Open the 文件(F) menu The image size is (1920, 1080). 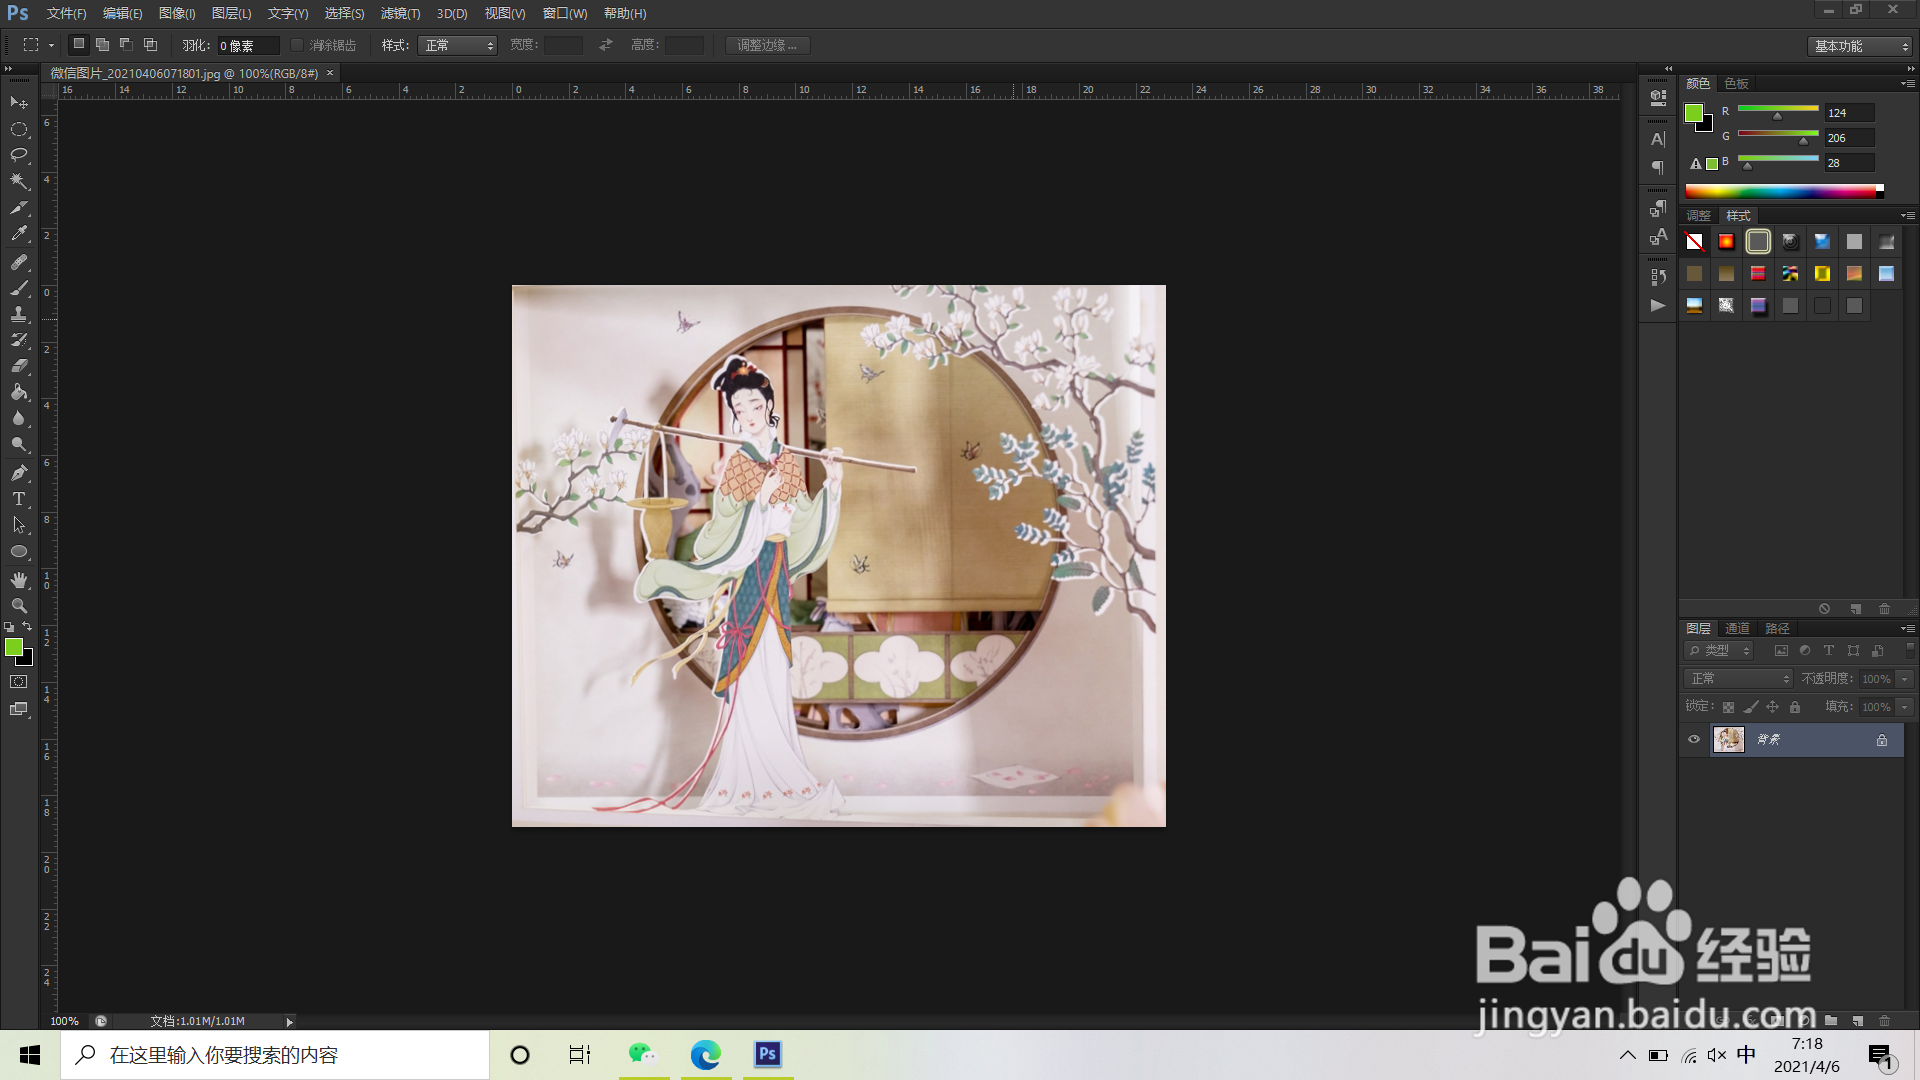(x=66, y=13)
